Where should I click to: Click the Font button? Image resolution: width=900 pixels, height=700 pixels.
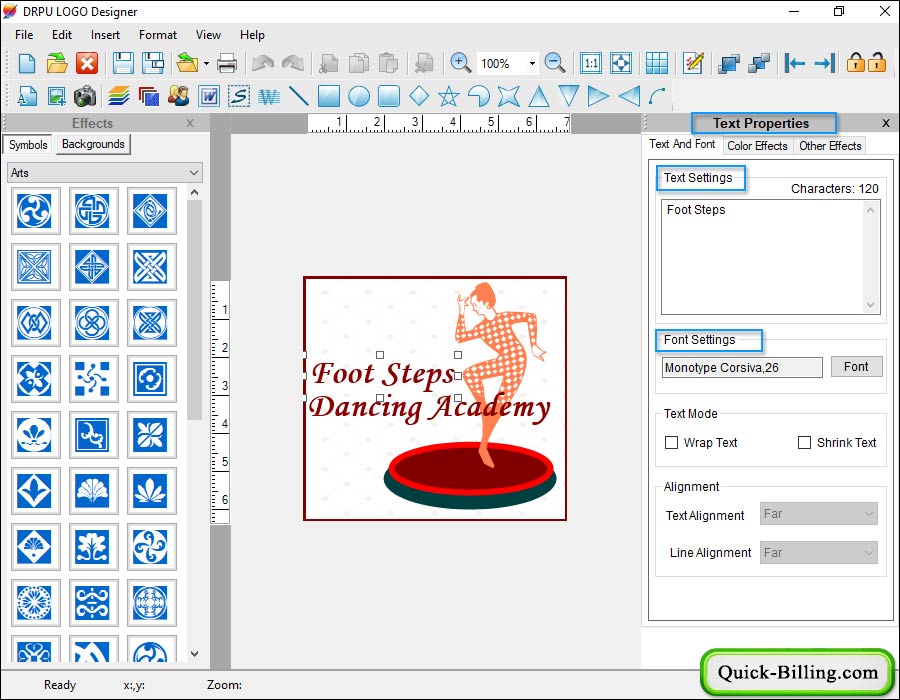click(856, 367)
